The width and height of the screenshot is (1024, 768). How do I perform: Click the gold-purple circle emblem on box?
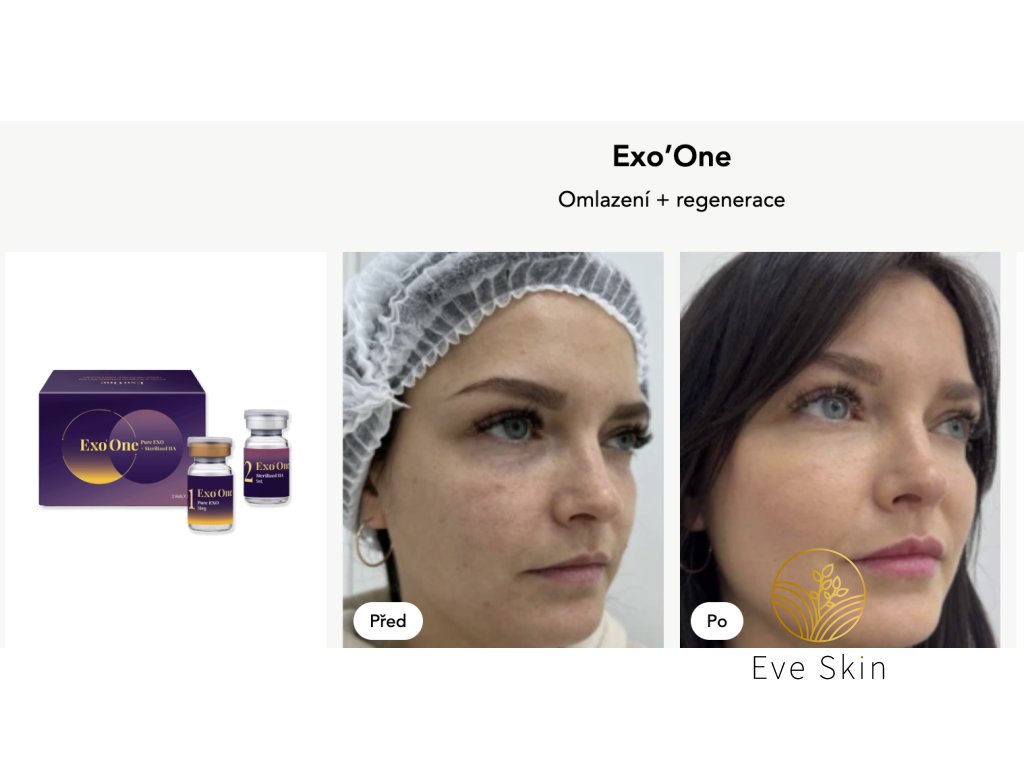point(123,447)
